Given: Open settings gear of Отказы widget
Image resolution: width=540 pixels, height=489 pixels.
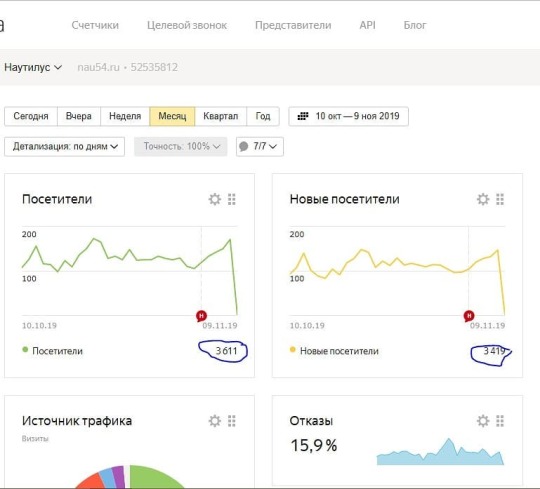Looking at the screenshot, I should click(483, 421).
